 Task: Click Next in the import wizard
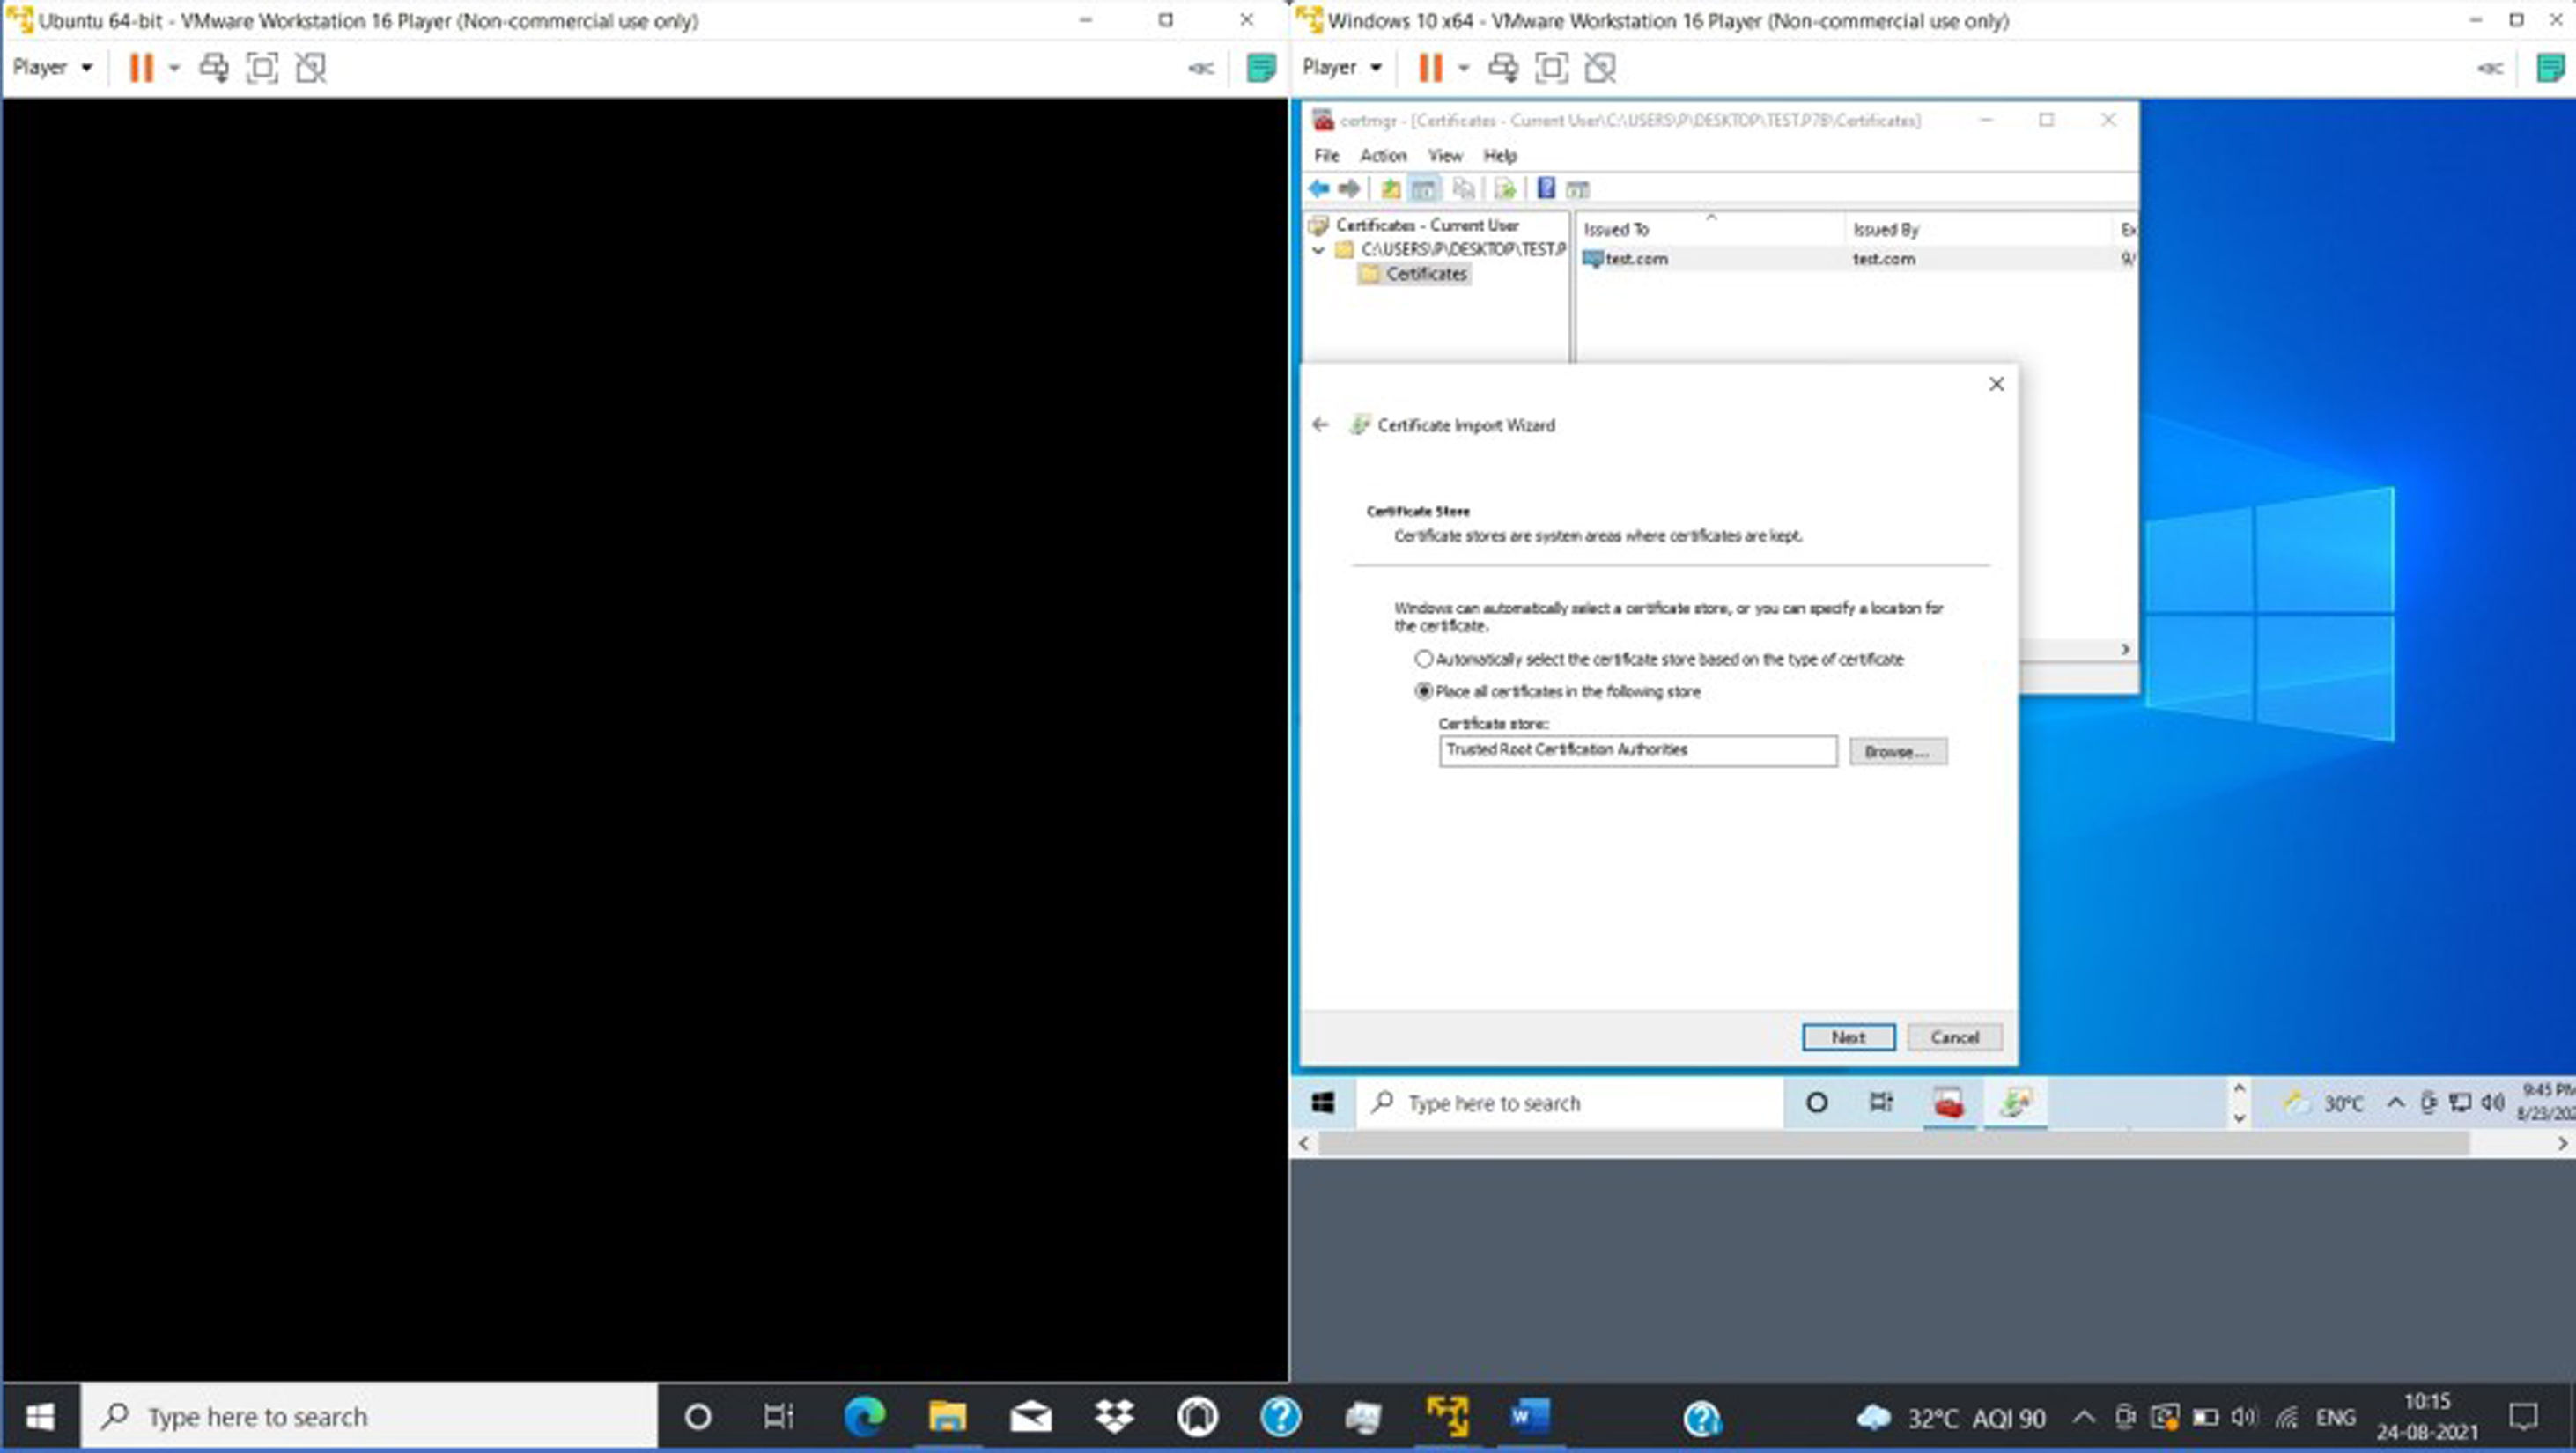1848,1037
